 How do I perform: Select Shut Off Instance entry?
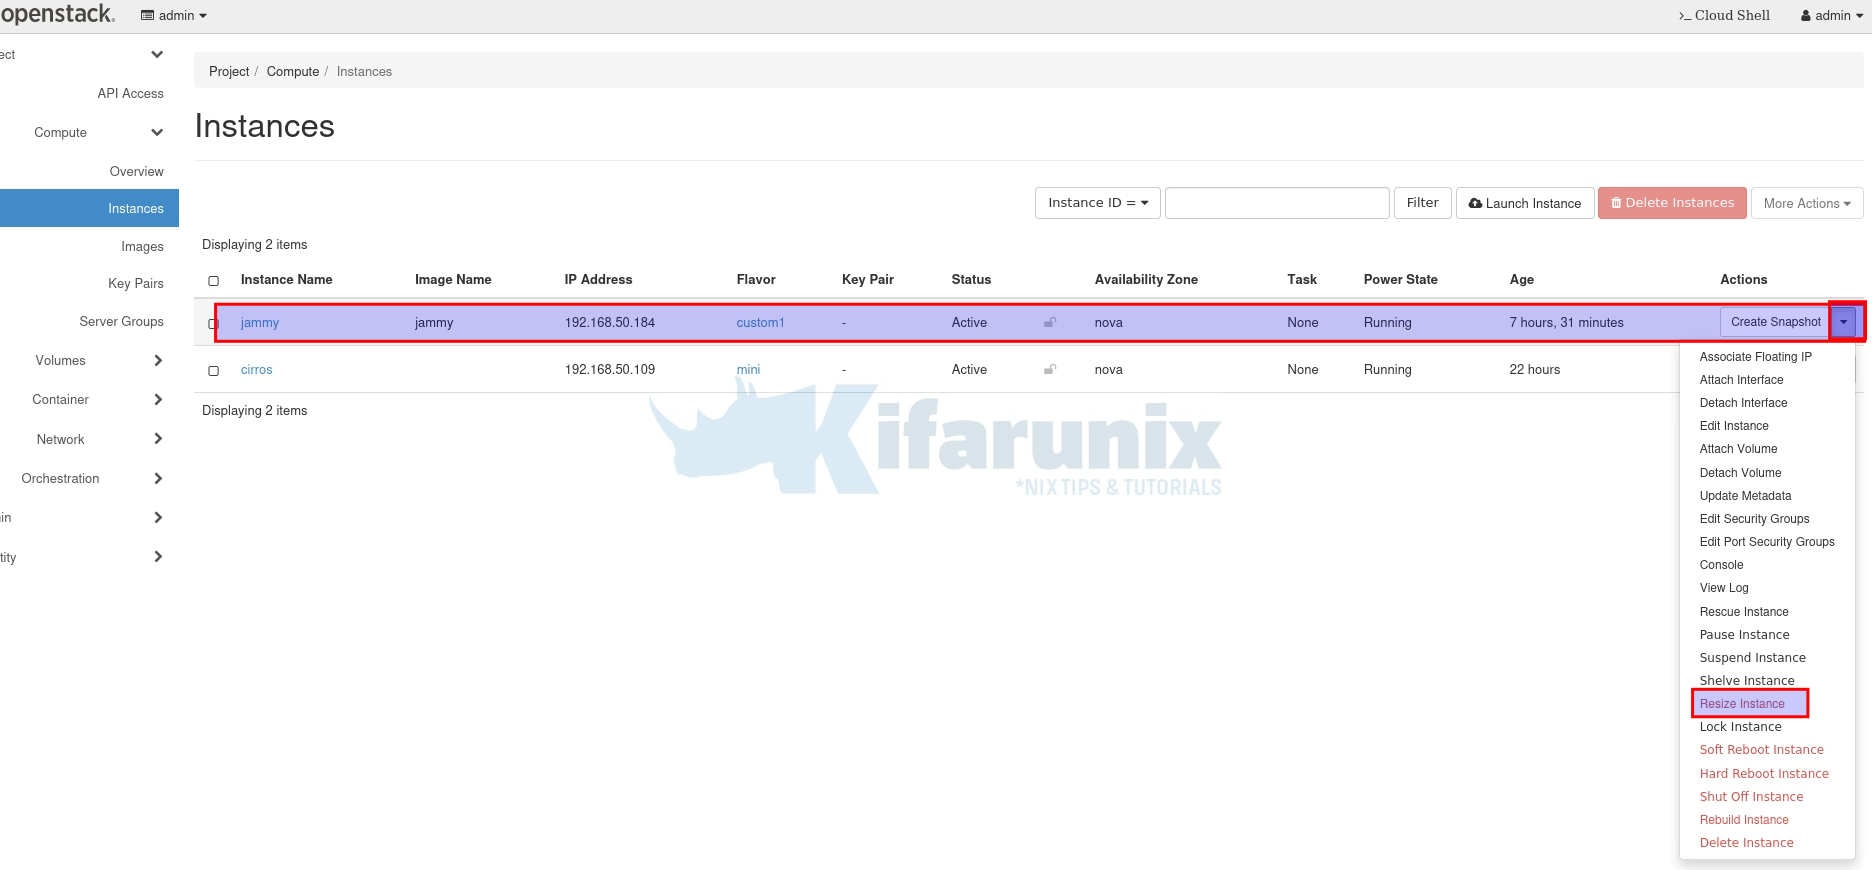pyautogui.click(x=1751, y=797)
